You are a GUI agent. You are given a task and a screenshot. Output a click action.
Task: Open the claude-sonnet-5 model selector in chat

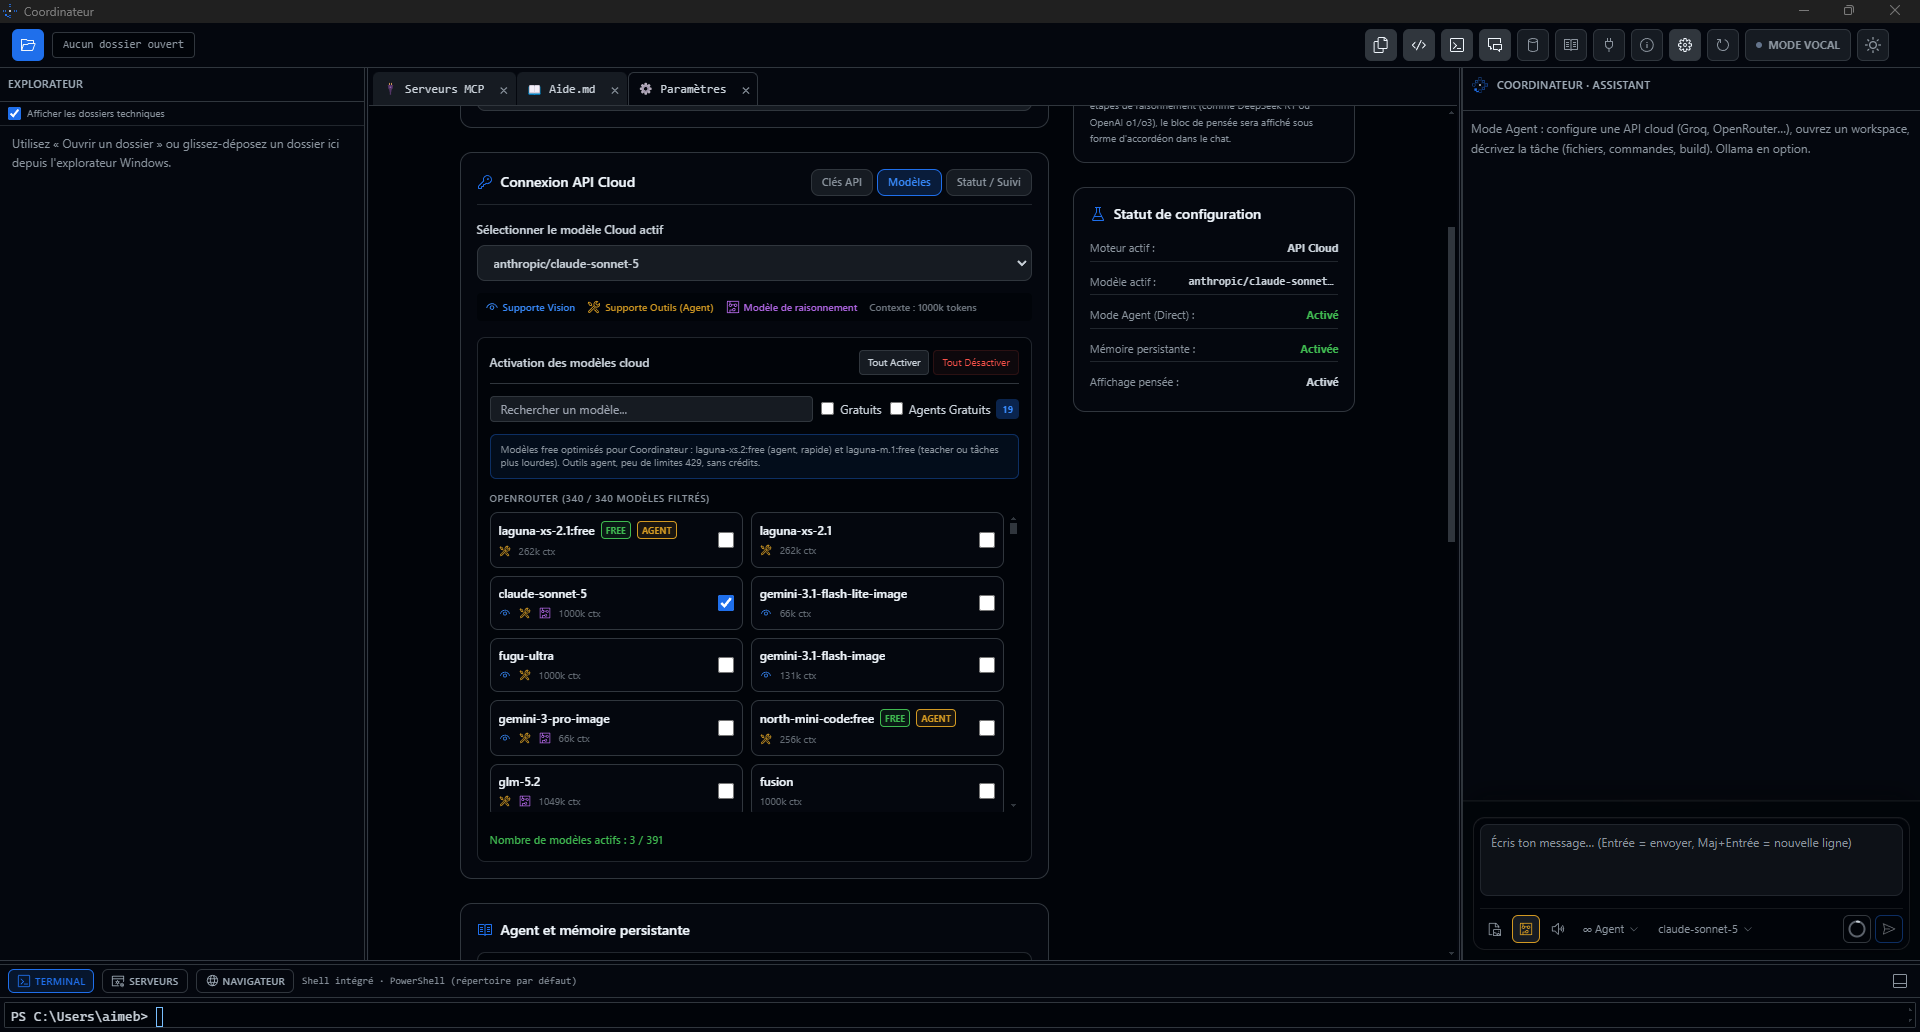1704,929
